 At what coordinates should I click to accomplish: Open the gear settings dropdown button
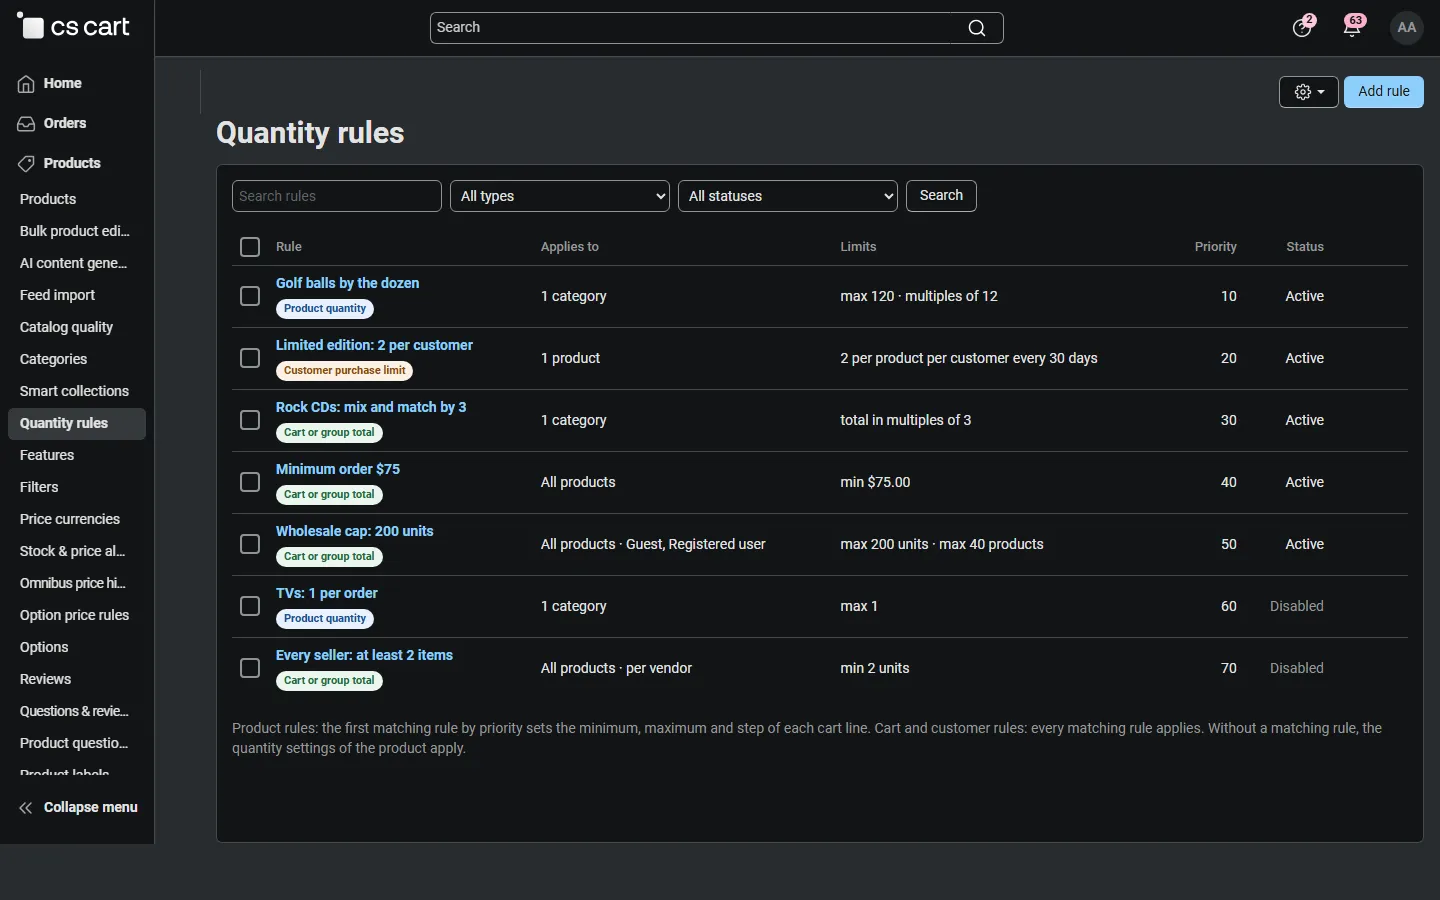pos(1309,92)
